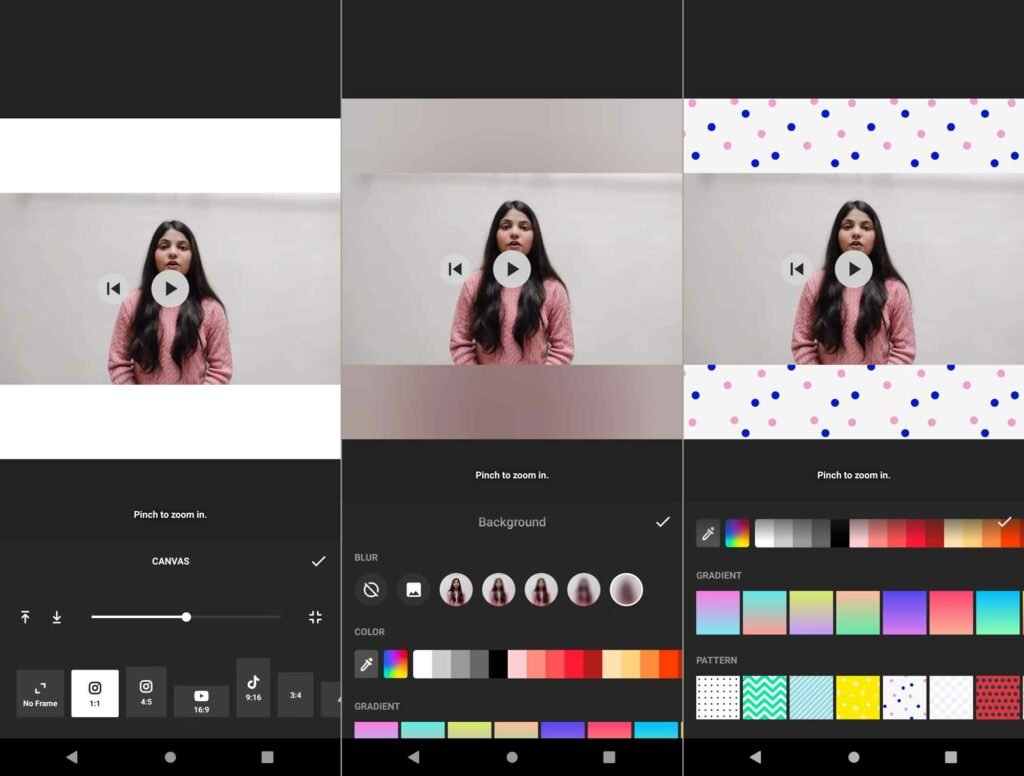Image resolution: width=1024 pixels, height=776 pixels.
Task: Tap Android back button on Canvas screen
Action: pyautogui.click(x=72, y=757)
